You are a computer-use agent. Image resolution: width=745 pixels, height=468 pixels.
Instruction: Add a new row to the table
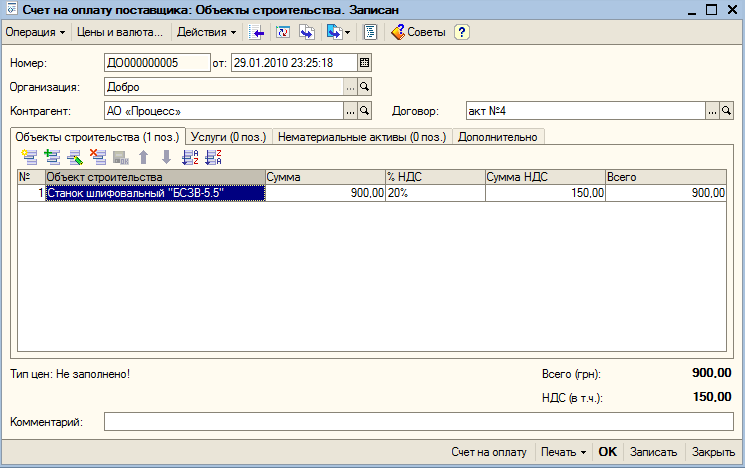point(29,157)
